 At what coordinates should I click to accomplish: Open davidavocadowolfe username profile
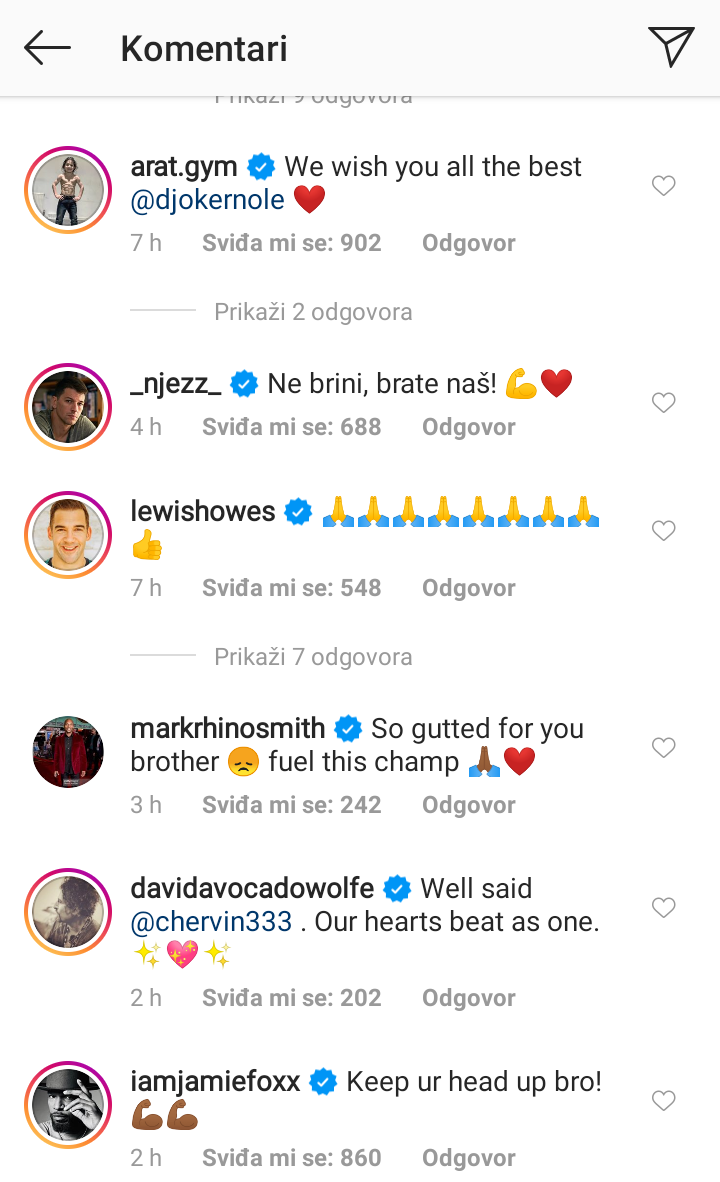(x=252, y=888)
